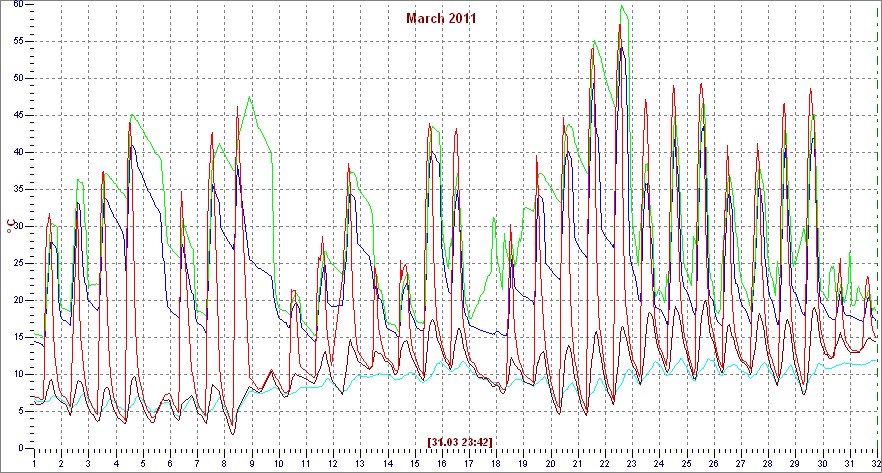Click the y-axis value 55

click(x=18, y=41)
